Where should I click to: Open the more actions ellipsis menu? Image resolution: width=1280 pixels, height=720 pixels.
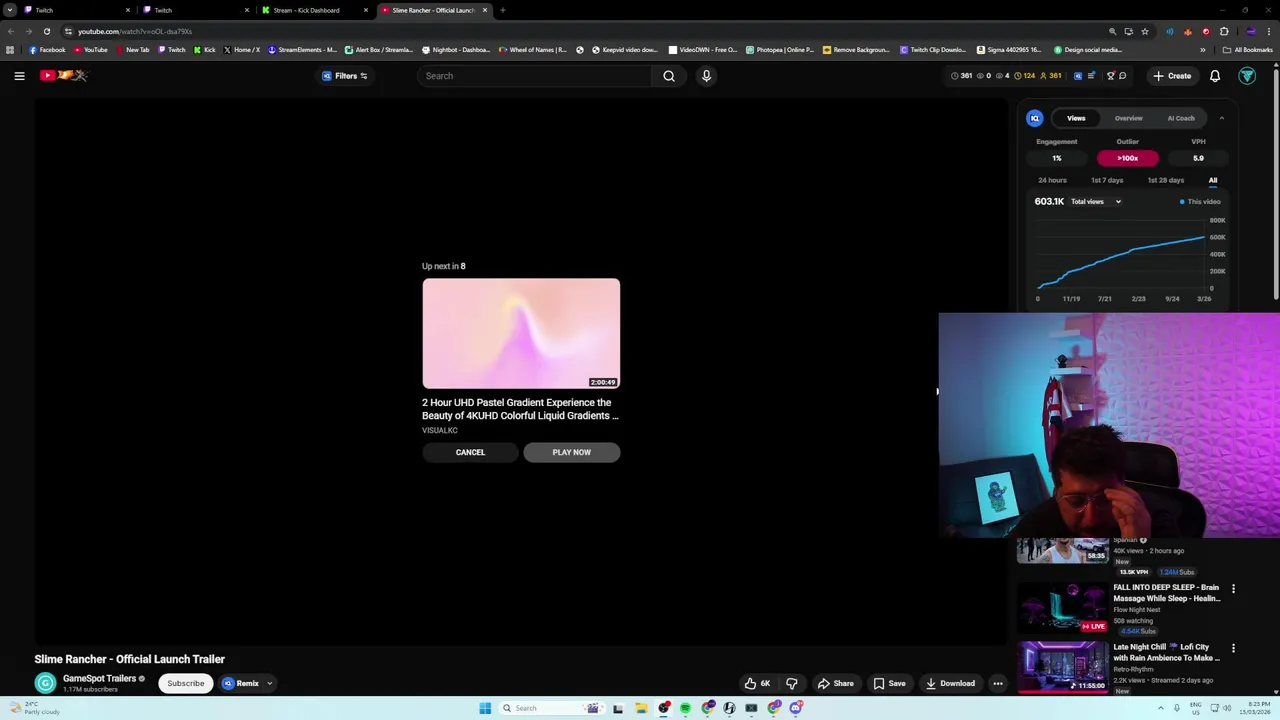[x=997, y=683]
